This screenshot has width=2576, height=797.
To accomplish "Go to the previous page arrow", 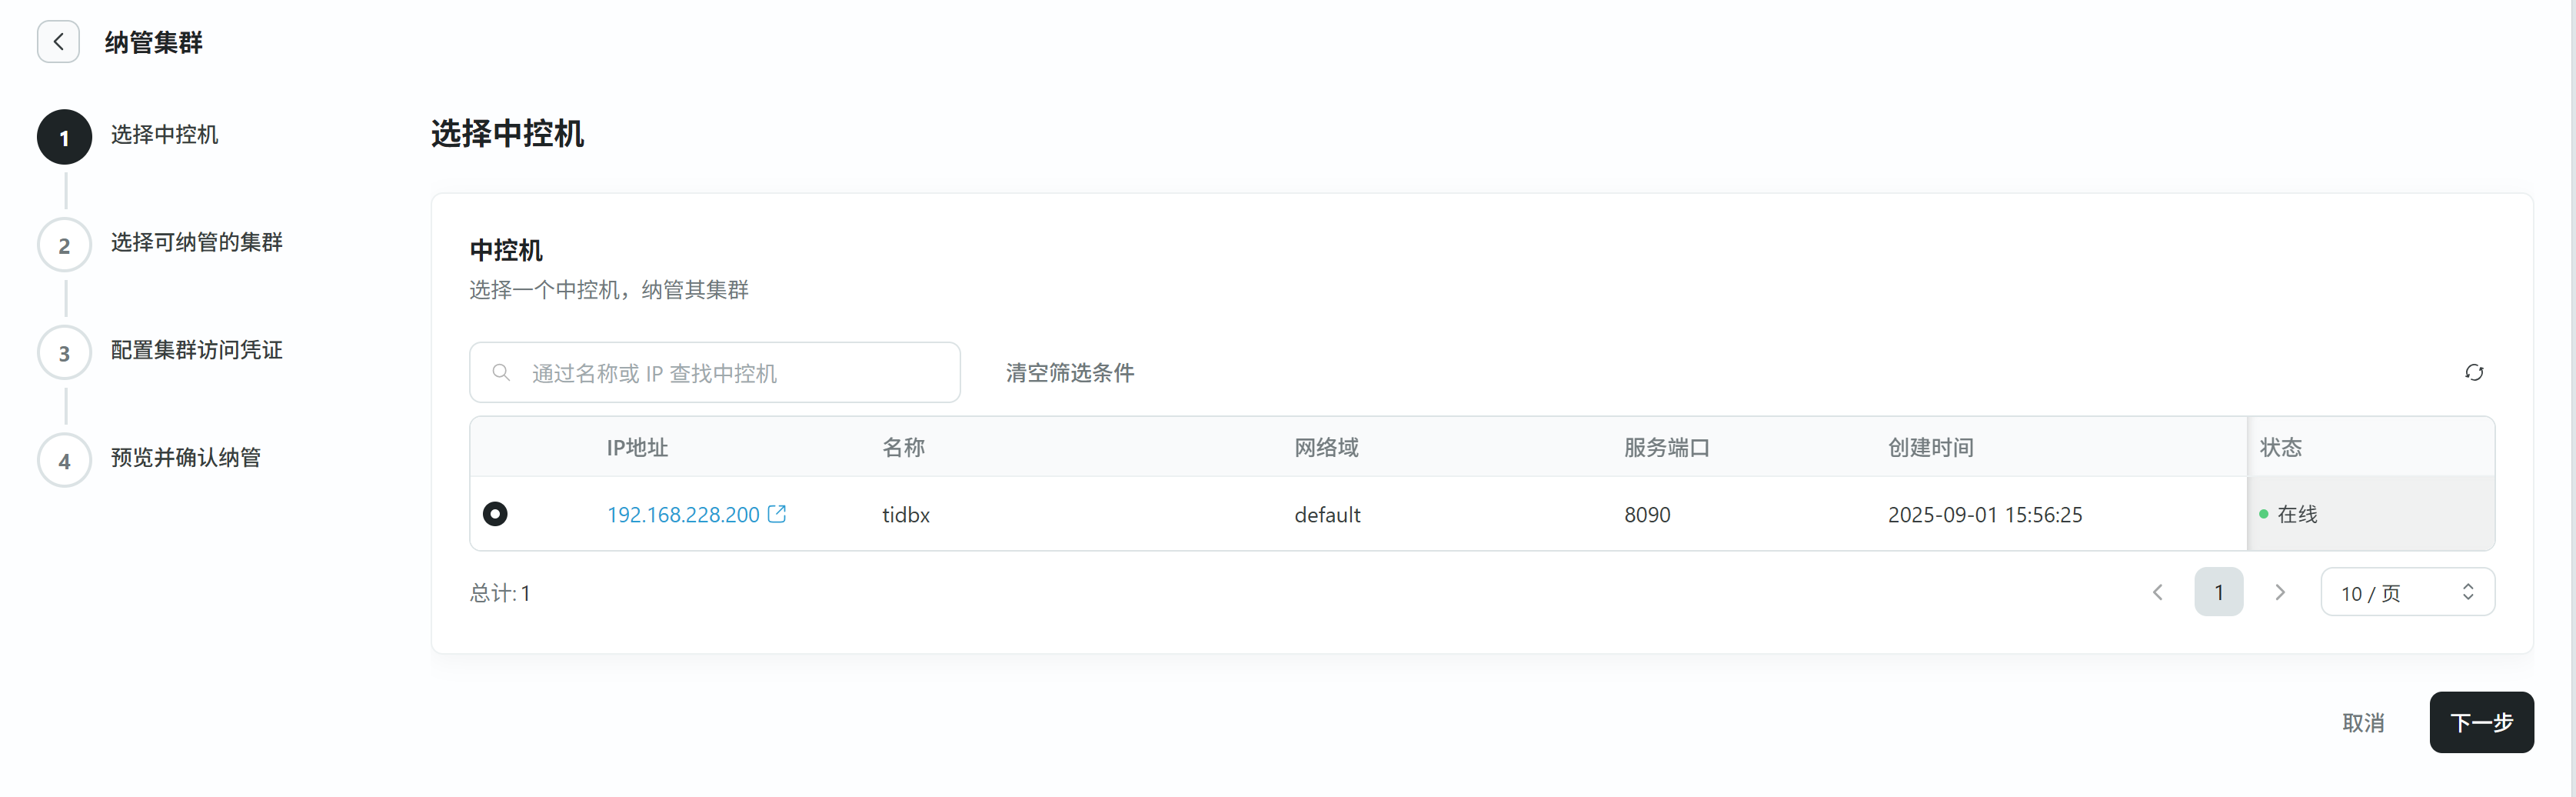I will point(2157,593).
